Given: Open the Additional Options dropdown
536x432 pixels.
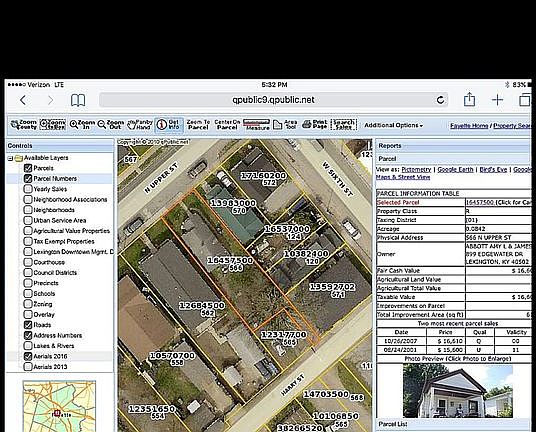Looking at the screenshot, I should point(393,125).
